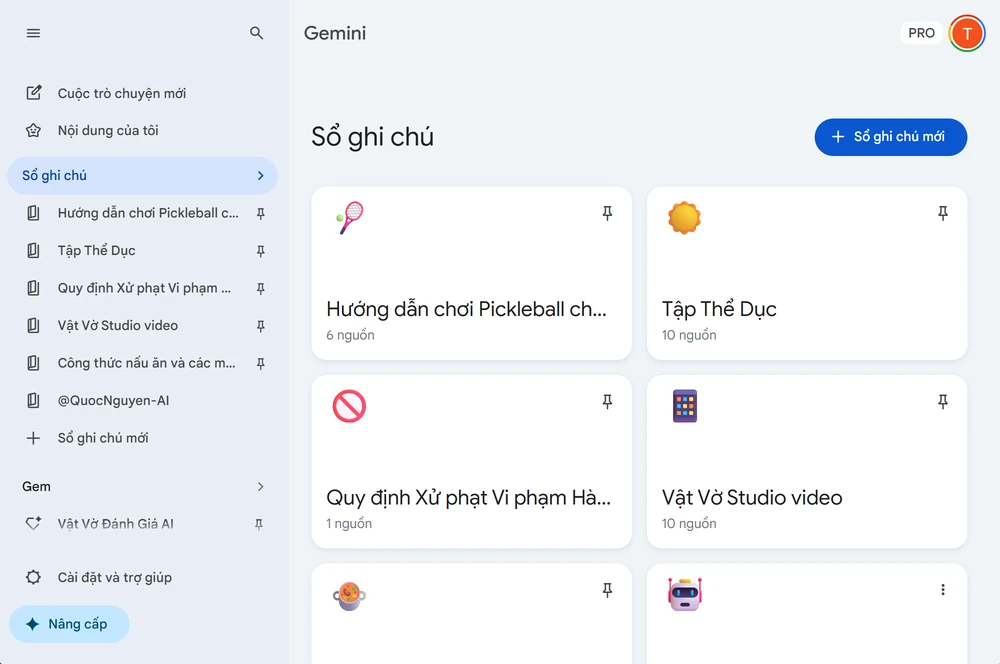Click the robot emoji notebook icon
Viewport: 1000px width, 664px height.
(x=685, y=594)
